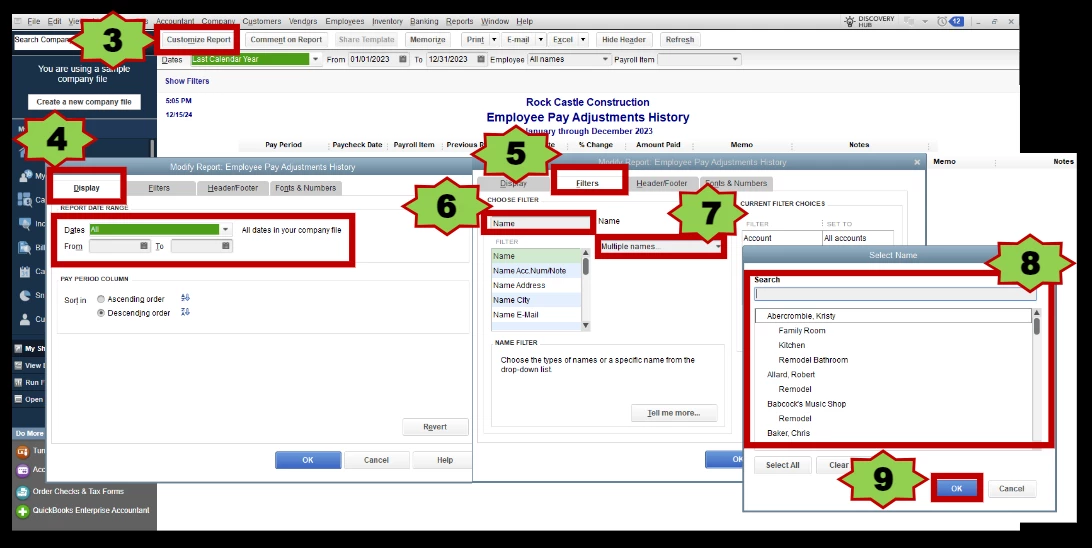Open the report Dates Last Calendar Year dropdown
Viewport: 1092px width, 548px height.
point(315,59)
